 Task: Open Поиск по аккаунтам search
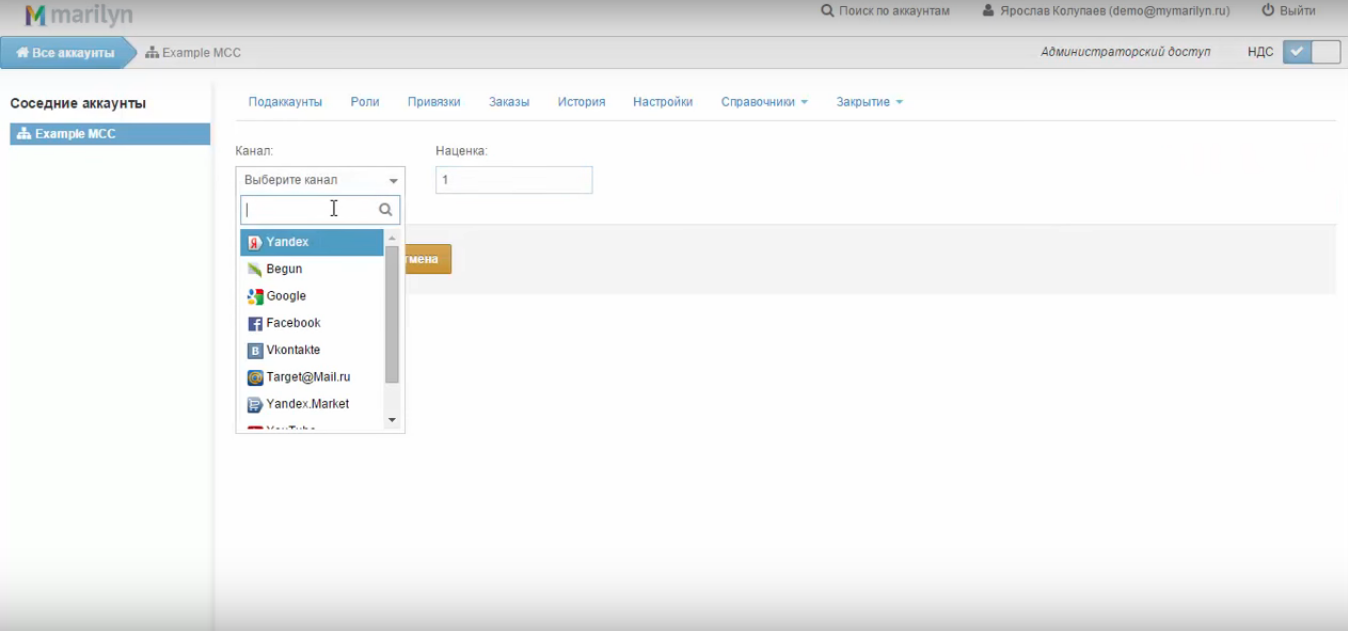pyautogui.click(x=885, y=11)
